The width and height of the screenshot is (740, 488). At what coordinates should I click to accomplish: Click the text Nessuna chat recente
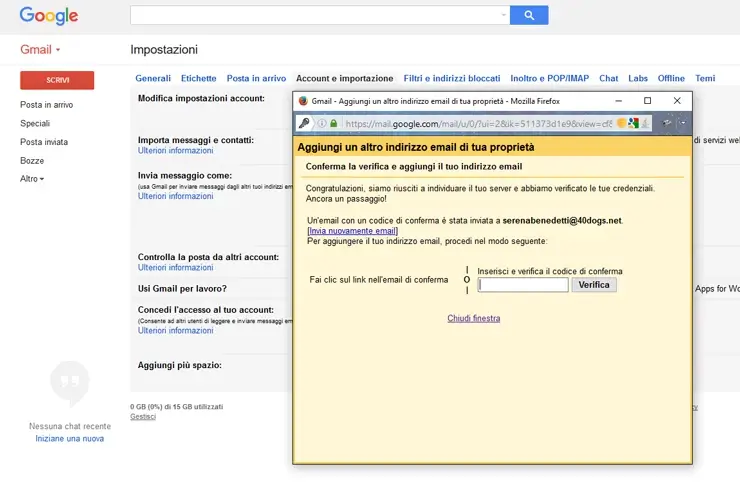tap(70, 426)
